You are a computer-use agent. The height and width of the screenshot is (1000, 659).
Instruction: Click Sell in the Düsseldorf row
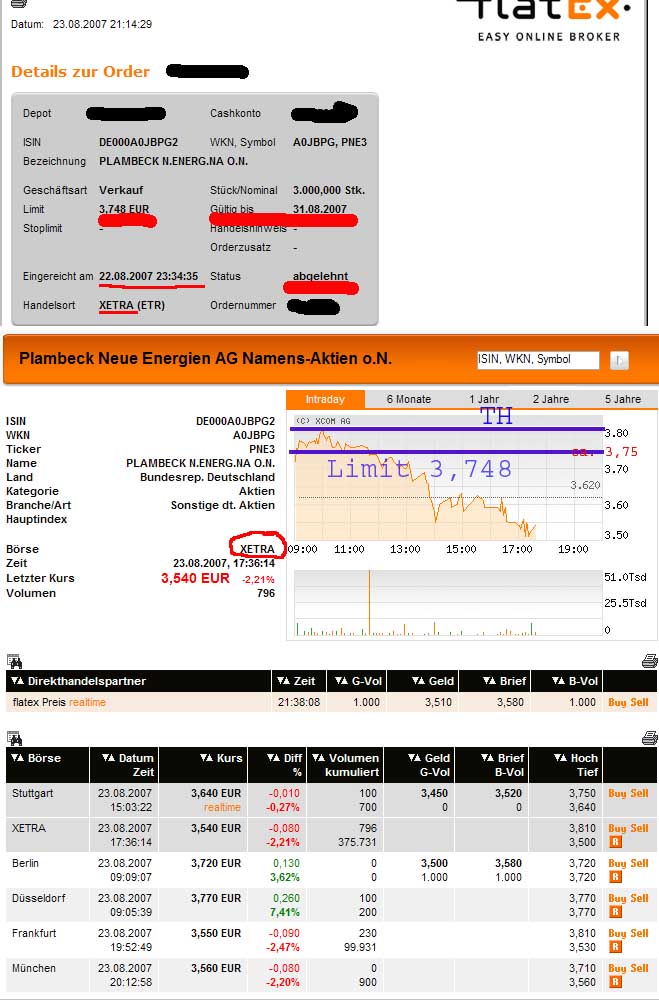coord(639,899)
